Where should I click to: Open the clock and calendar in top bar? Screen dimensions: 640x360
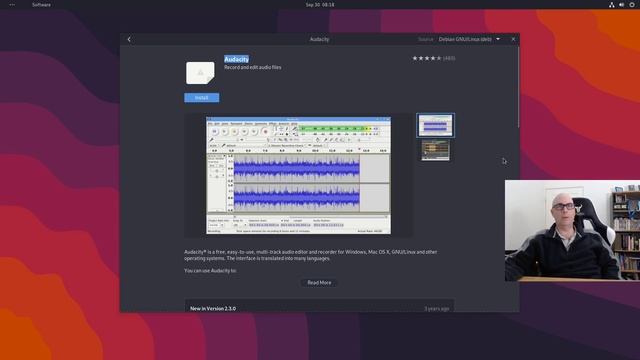pyautogui.click(x=320, y=4)
